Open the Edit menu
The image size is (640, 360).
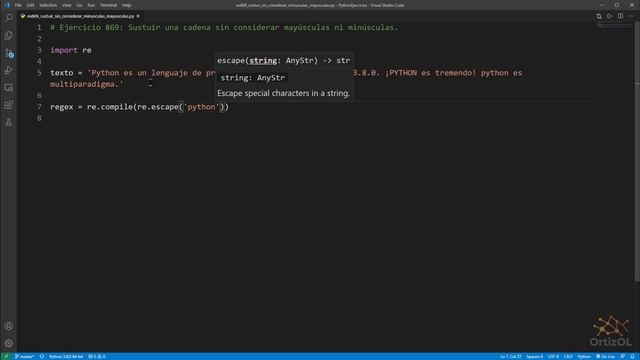30,5
